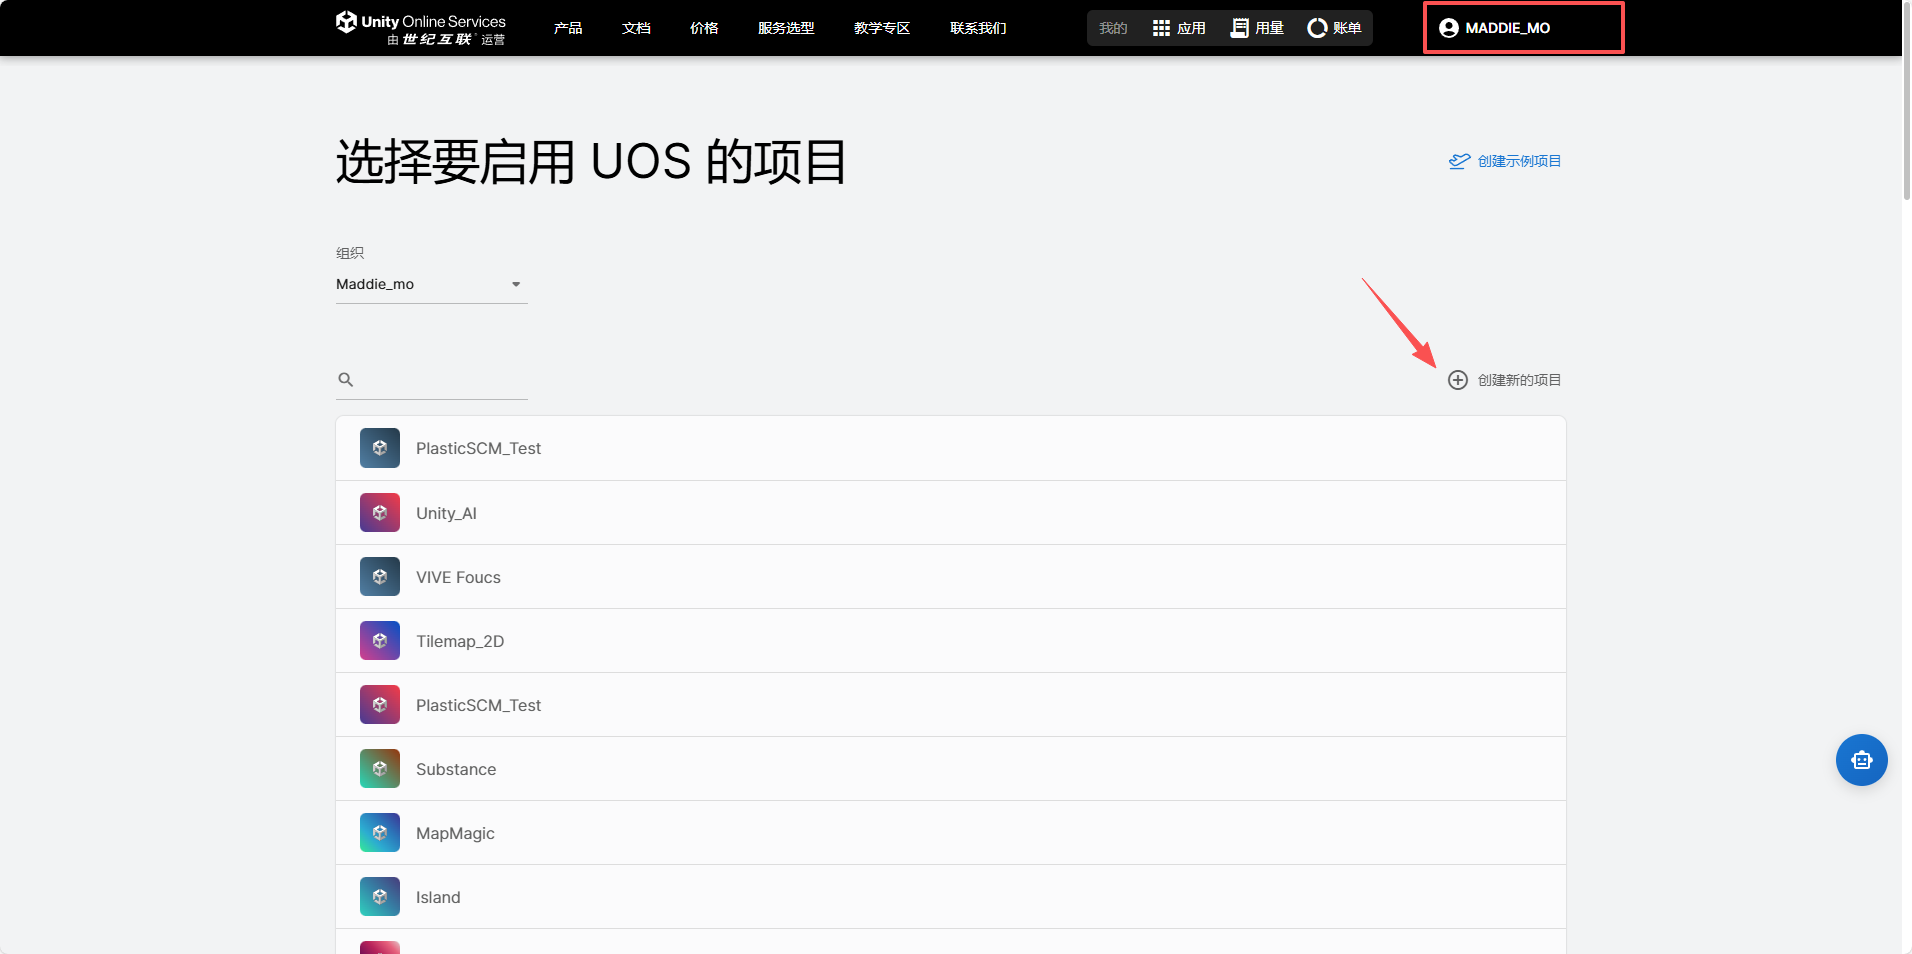
Task: Click icon of first PlasticSCM_Test project
Action: [380, 448]
